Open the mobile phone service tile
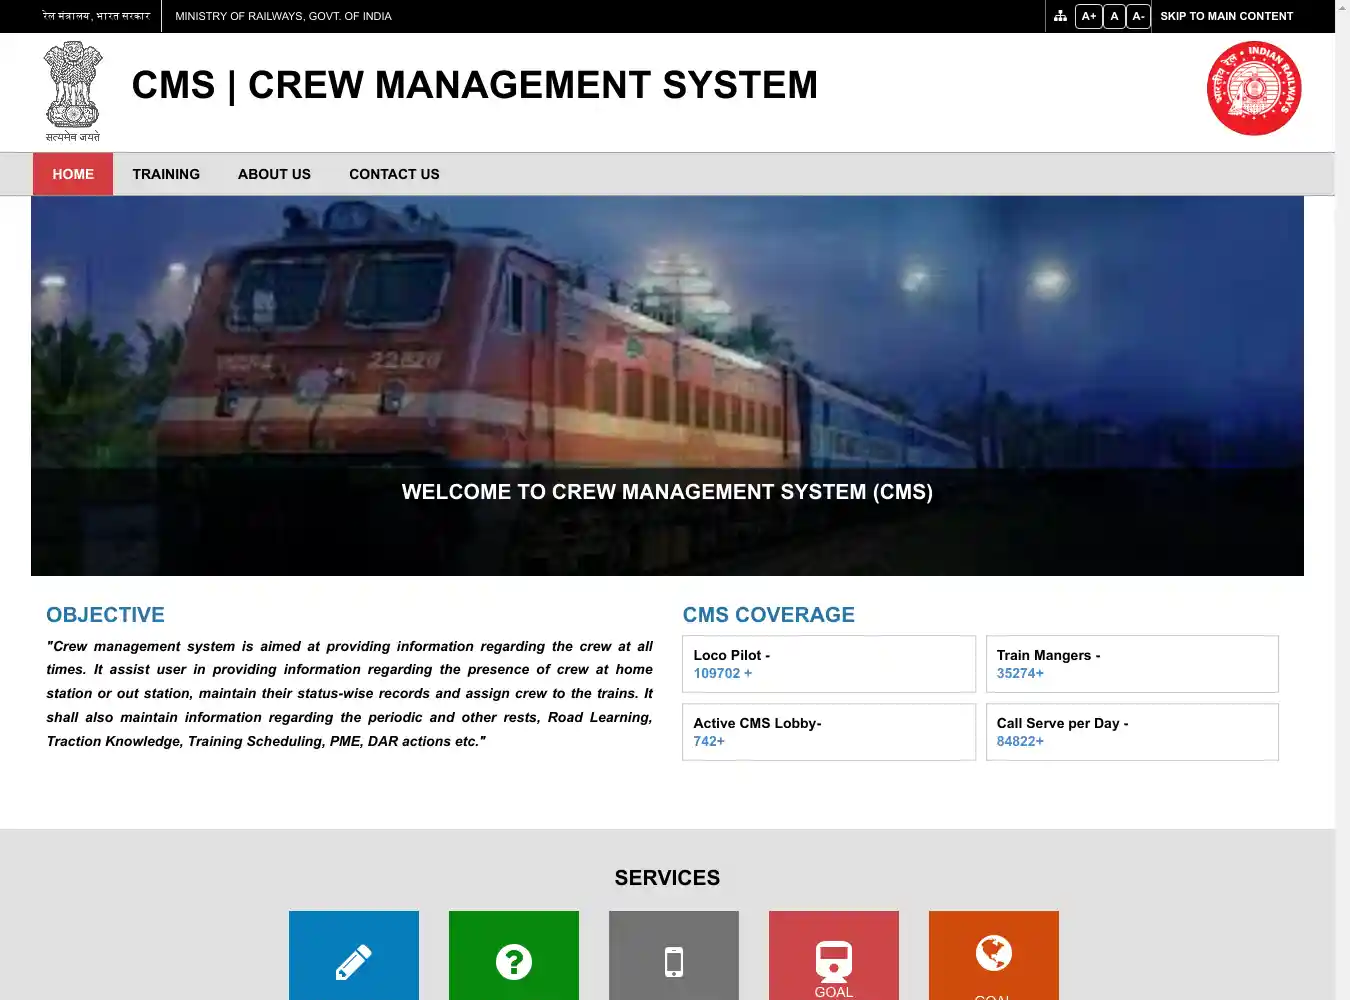The width and height of the screenshot is (1350, 1000). point(674,955)
